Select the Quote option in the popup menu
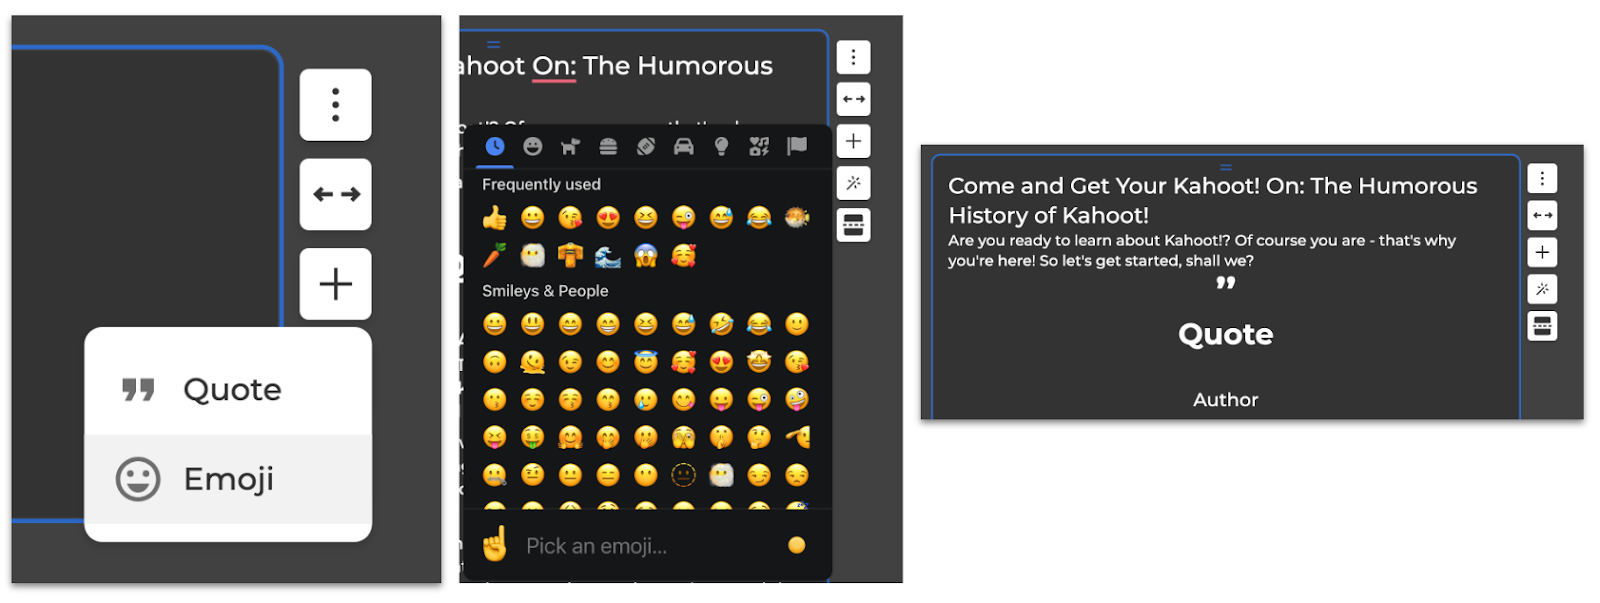 pyautogui.click(x=228, y=389)
